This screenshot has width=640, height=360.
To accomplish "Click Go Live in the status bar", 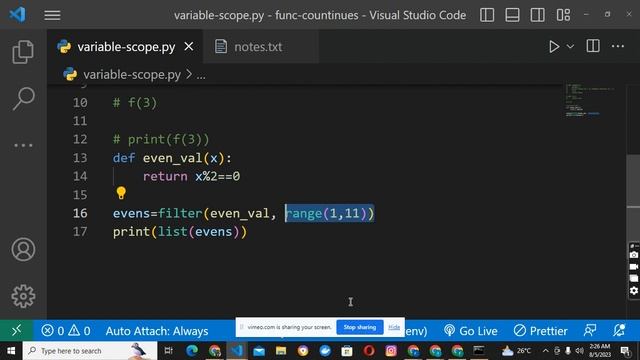I will pos(471,331).
